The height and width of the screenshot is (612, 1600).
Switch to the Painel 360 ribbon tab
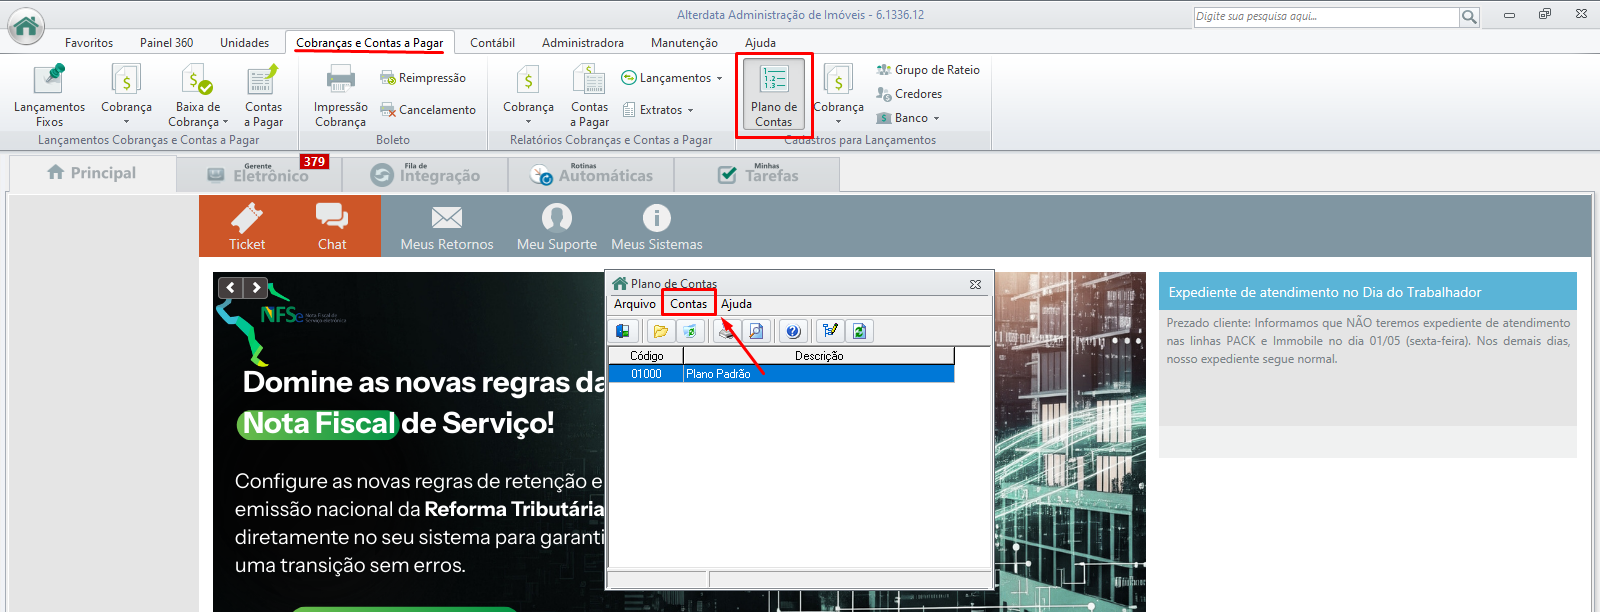coord(166,43)
